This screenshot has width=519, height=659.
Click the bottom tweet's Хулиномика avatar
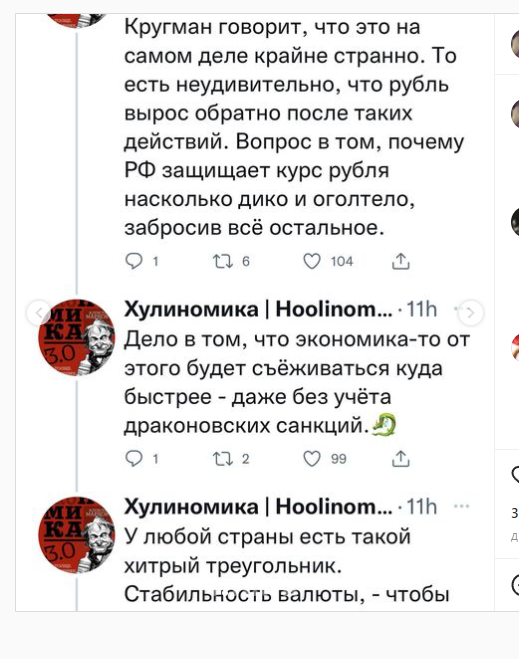click(76, 534)
